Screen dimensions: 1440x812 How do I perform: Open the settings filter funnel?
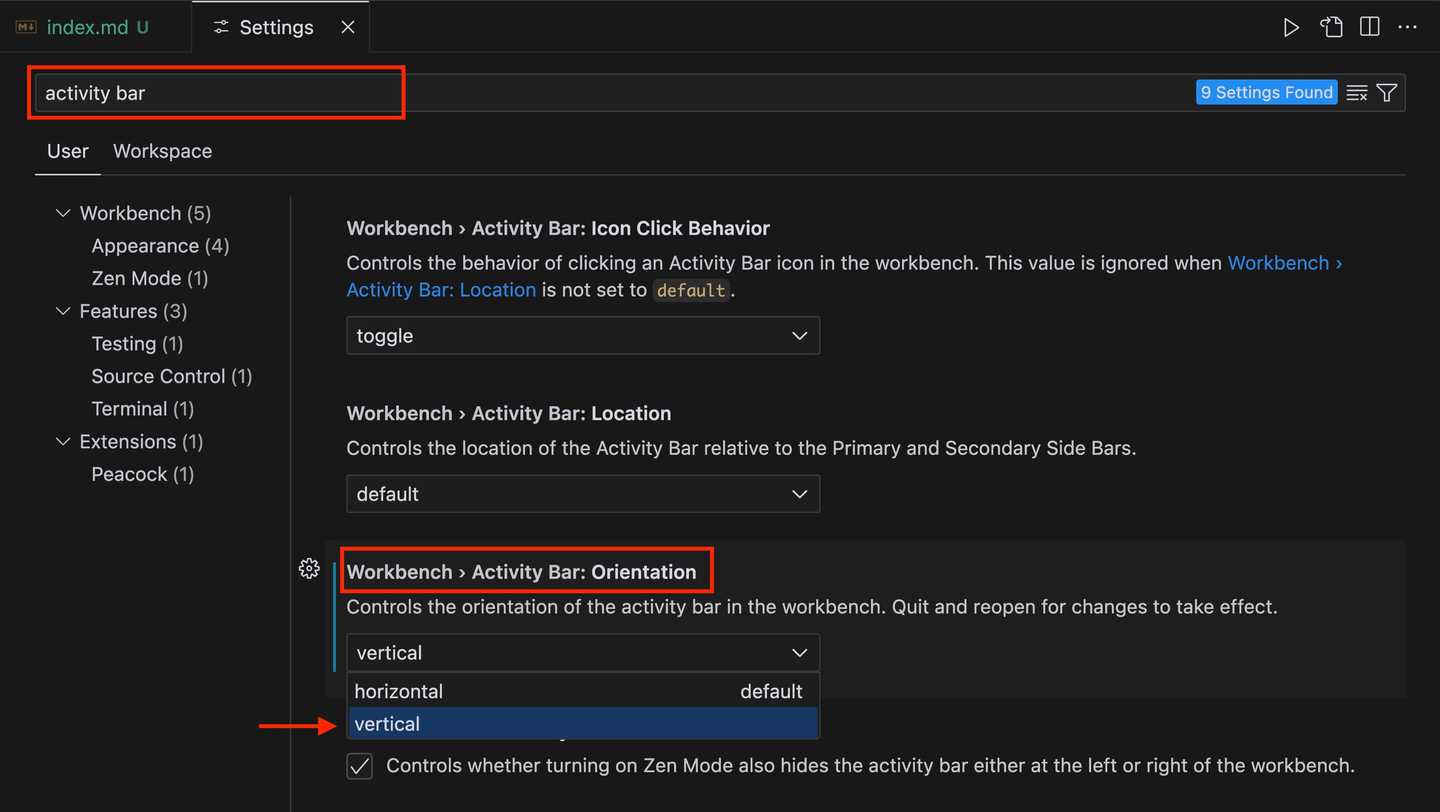(1386, 92)
